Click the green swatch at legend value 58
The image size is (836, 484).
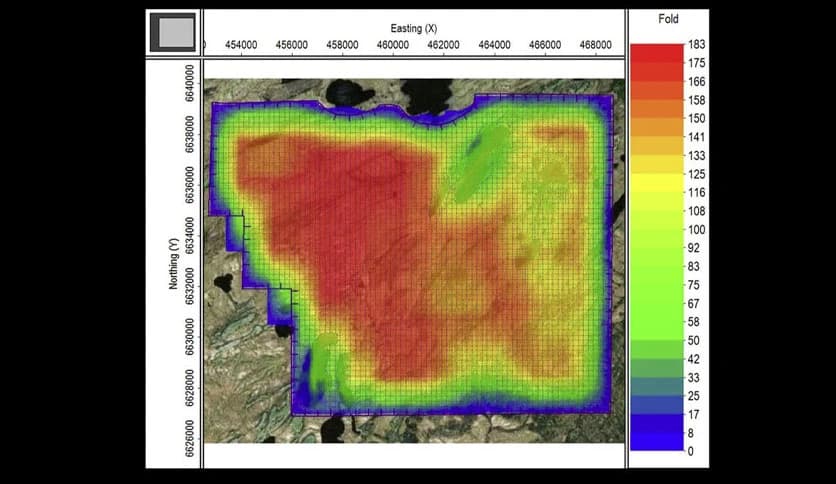tap(655, 322)
